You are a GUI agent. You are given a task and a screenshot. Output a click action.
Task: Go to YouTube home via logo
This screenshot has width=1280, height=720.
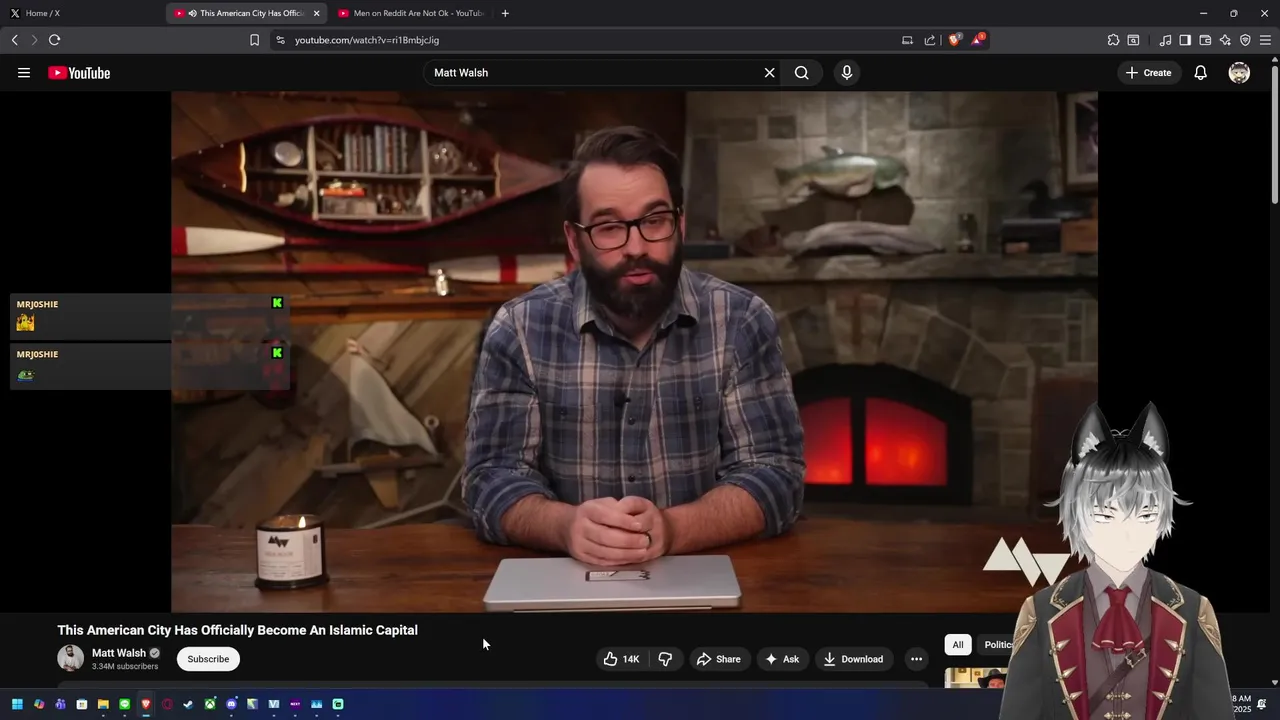click(79, 73)
